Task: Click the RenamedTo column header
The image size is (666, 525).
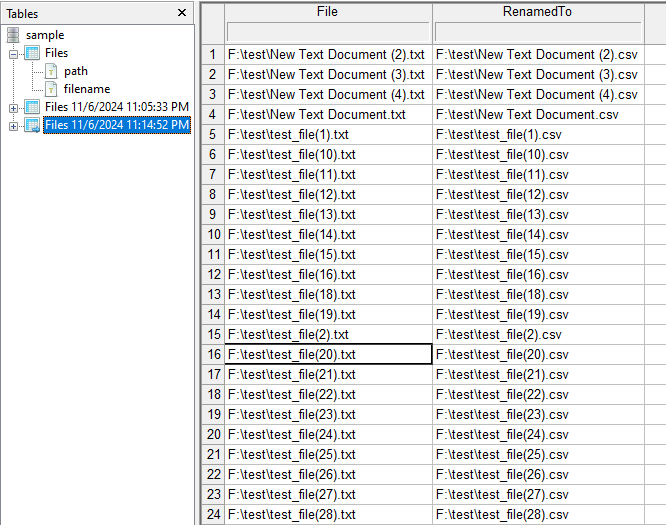Action: 537,11
